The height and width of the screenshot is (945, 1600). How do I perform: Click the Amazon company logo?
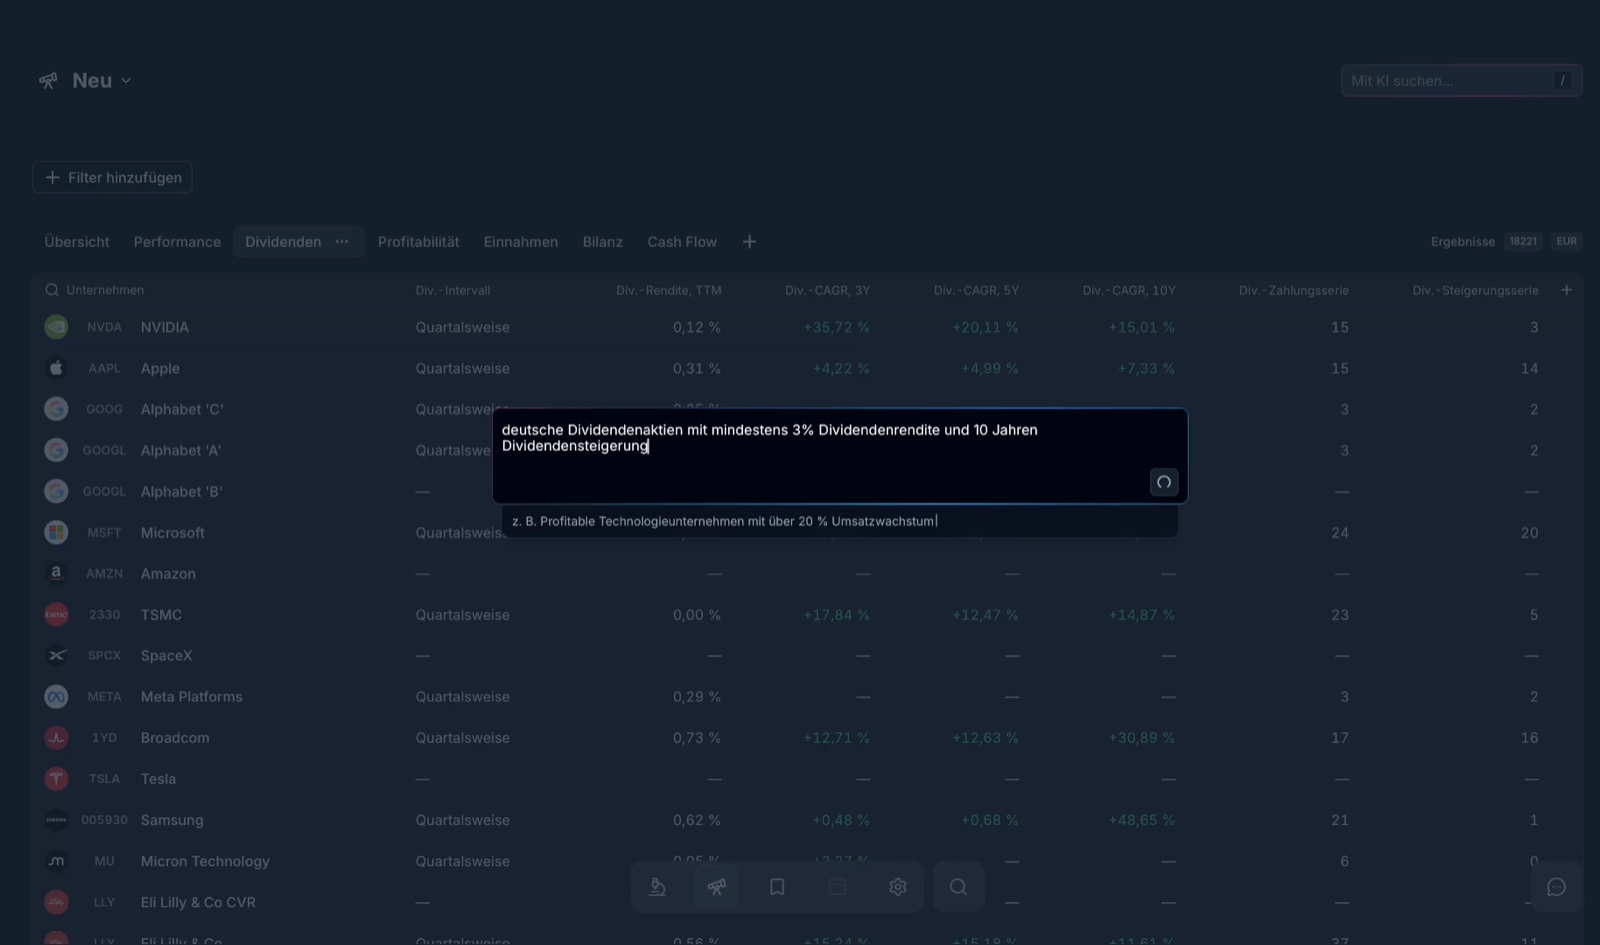(x=56, y=574)
